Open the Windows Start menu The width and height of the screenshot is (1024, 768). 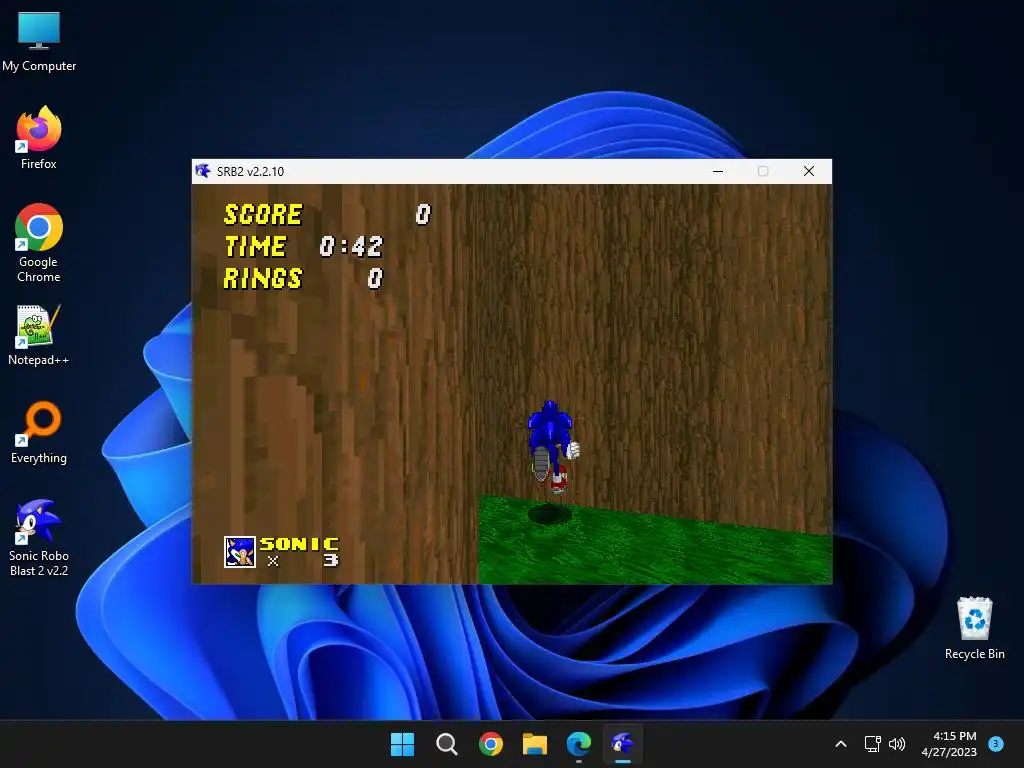[402, 744]
